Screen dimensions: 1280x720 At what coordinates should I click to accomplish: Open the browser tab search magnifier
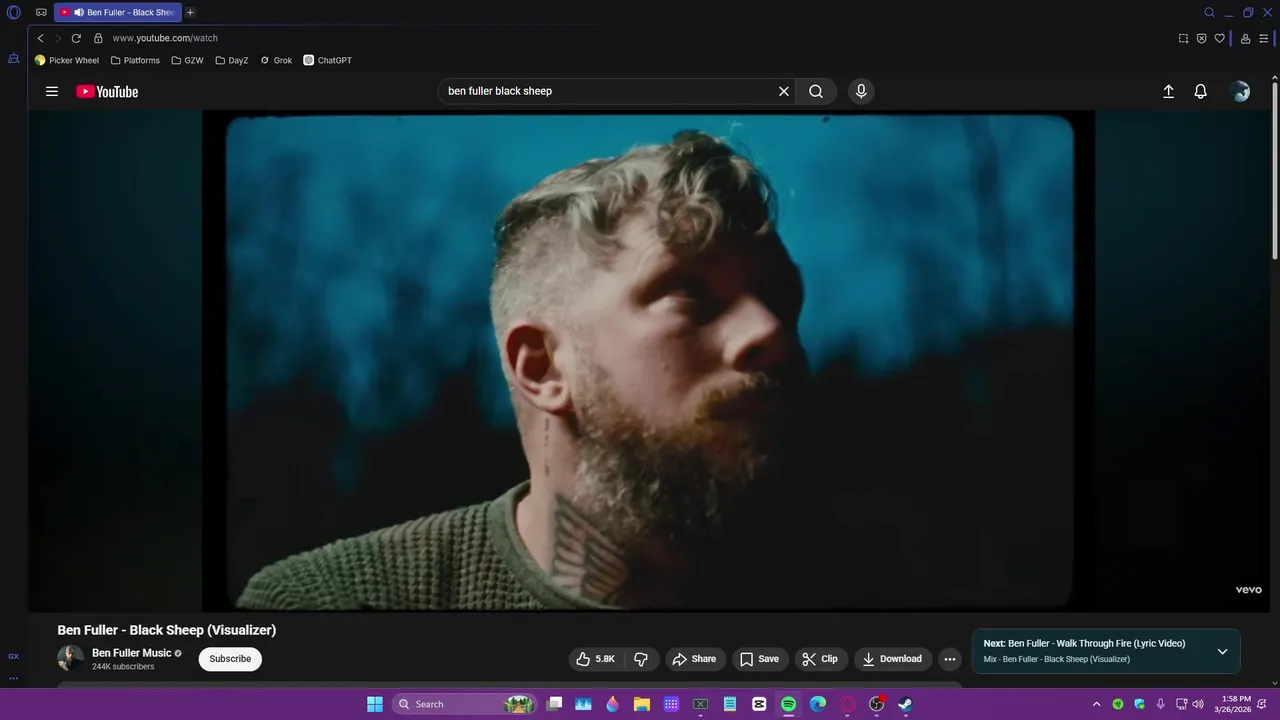coord(1209,13)
